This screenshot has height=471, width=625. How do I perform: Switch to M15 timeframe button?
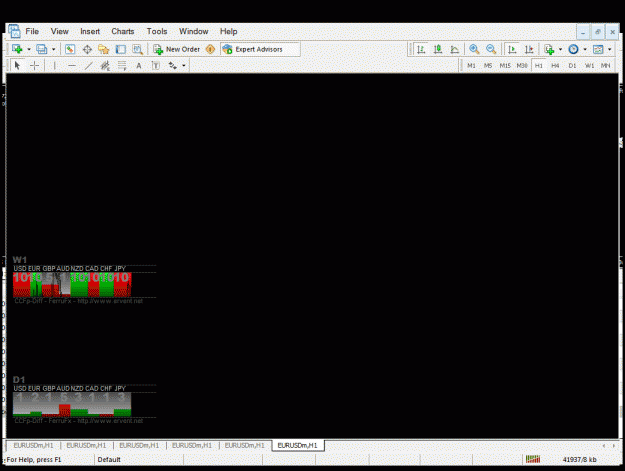coord(505,65)
